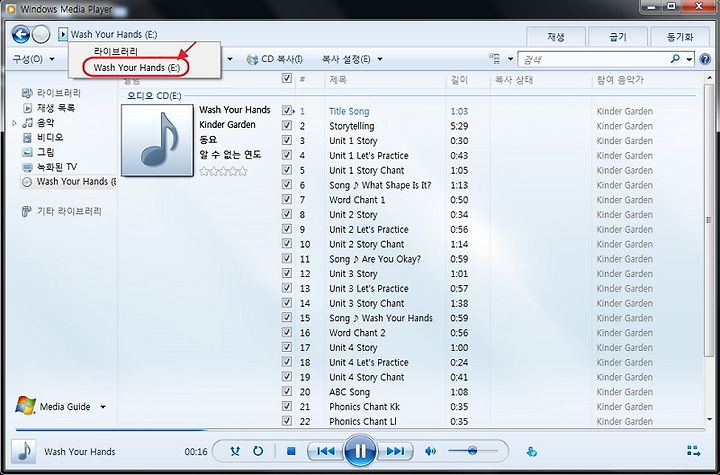This screenshot has width=720, height=475.
Task: Skip to the previous track
Action: pyautogui.click(x=325, y=451)
